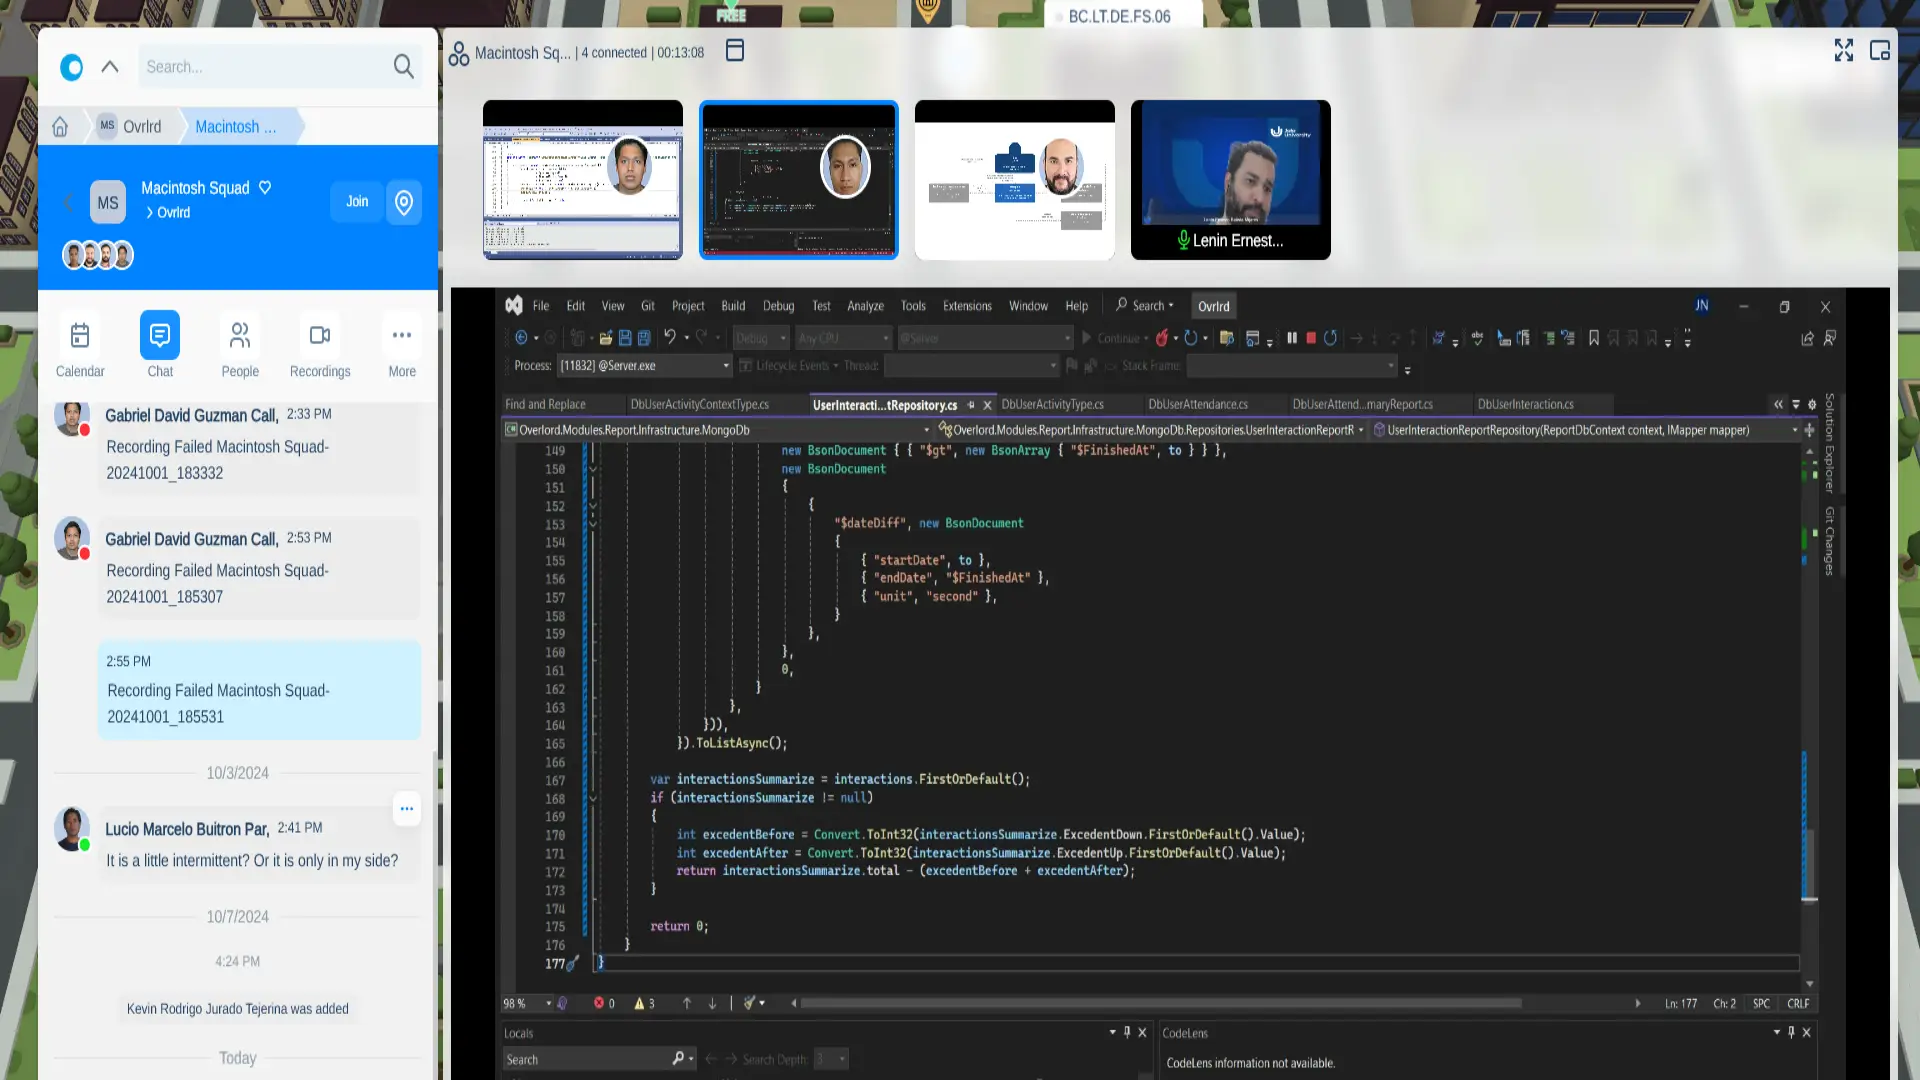Image resolution: width=1920 pixels, height=1080 pixels.
Task: Click the search magnifier icon
Action: [403, 67]
